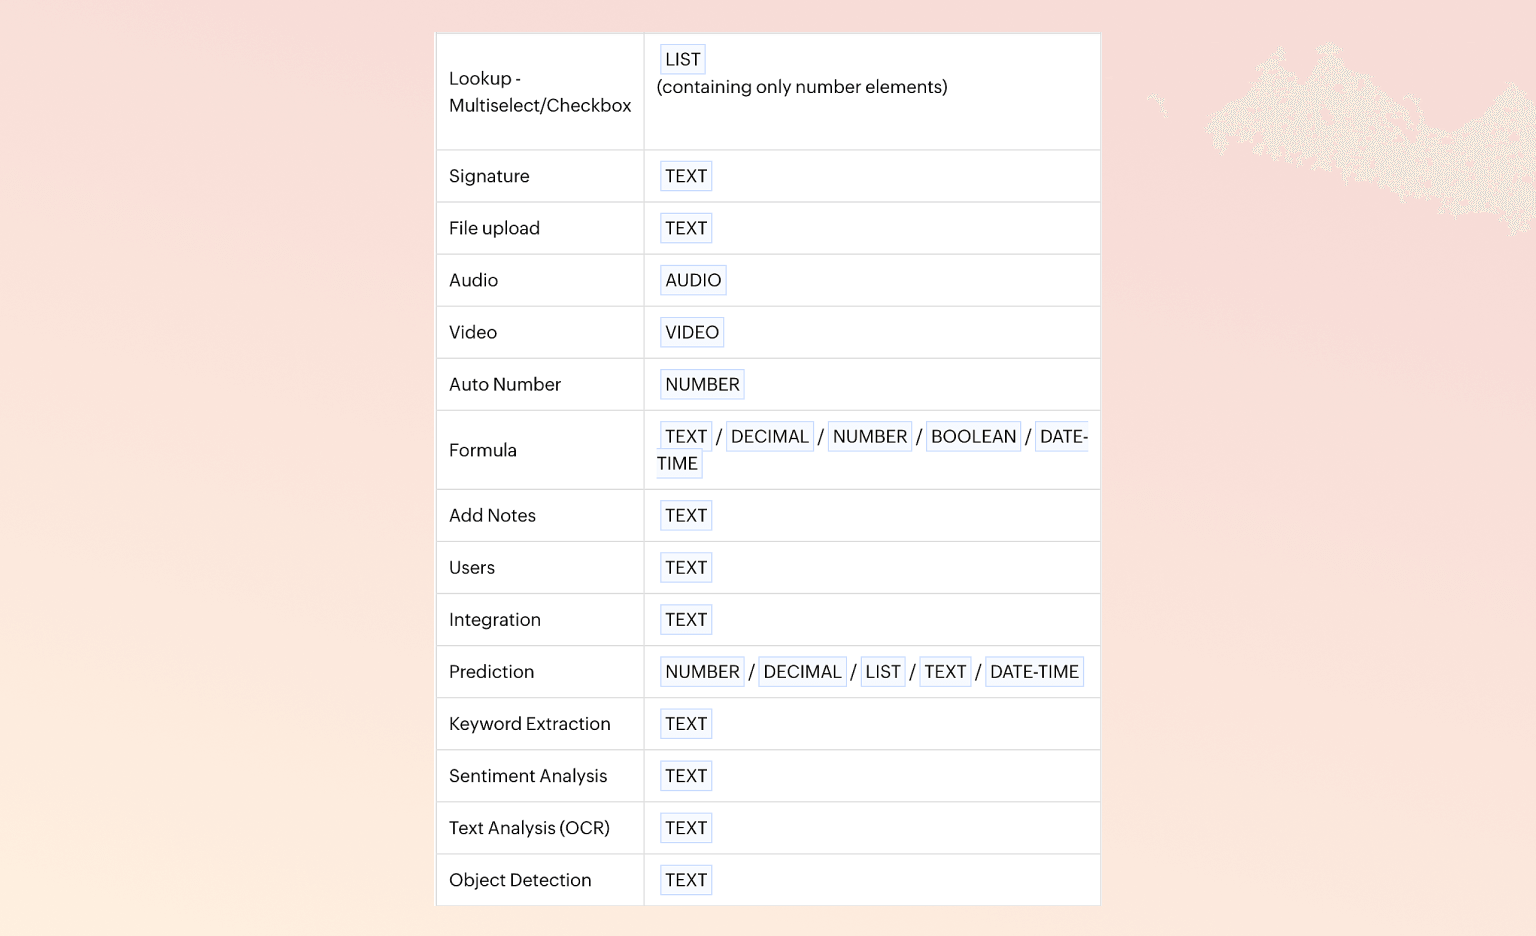Open the LIST link in Prediction row

[883, 672]
